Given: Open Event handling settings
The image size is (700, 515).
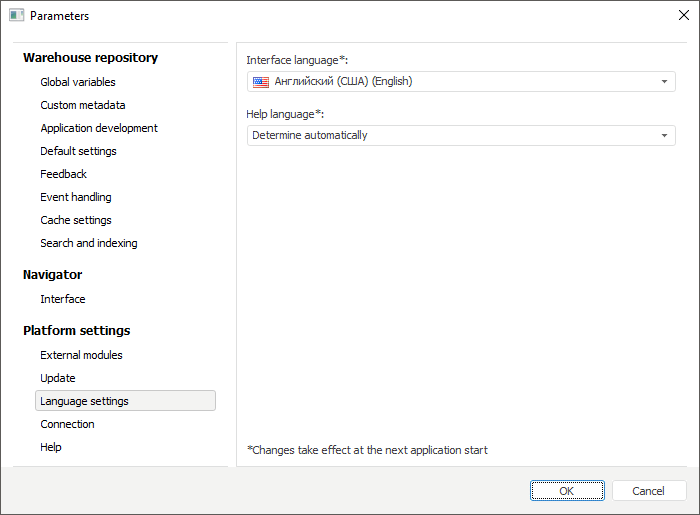Looking at the screenshot, I should coord(76,197).
